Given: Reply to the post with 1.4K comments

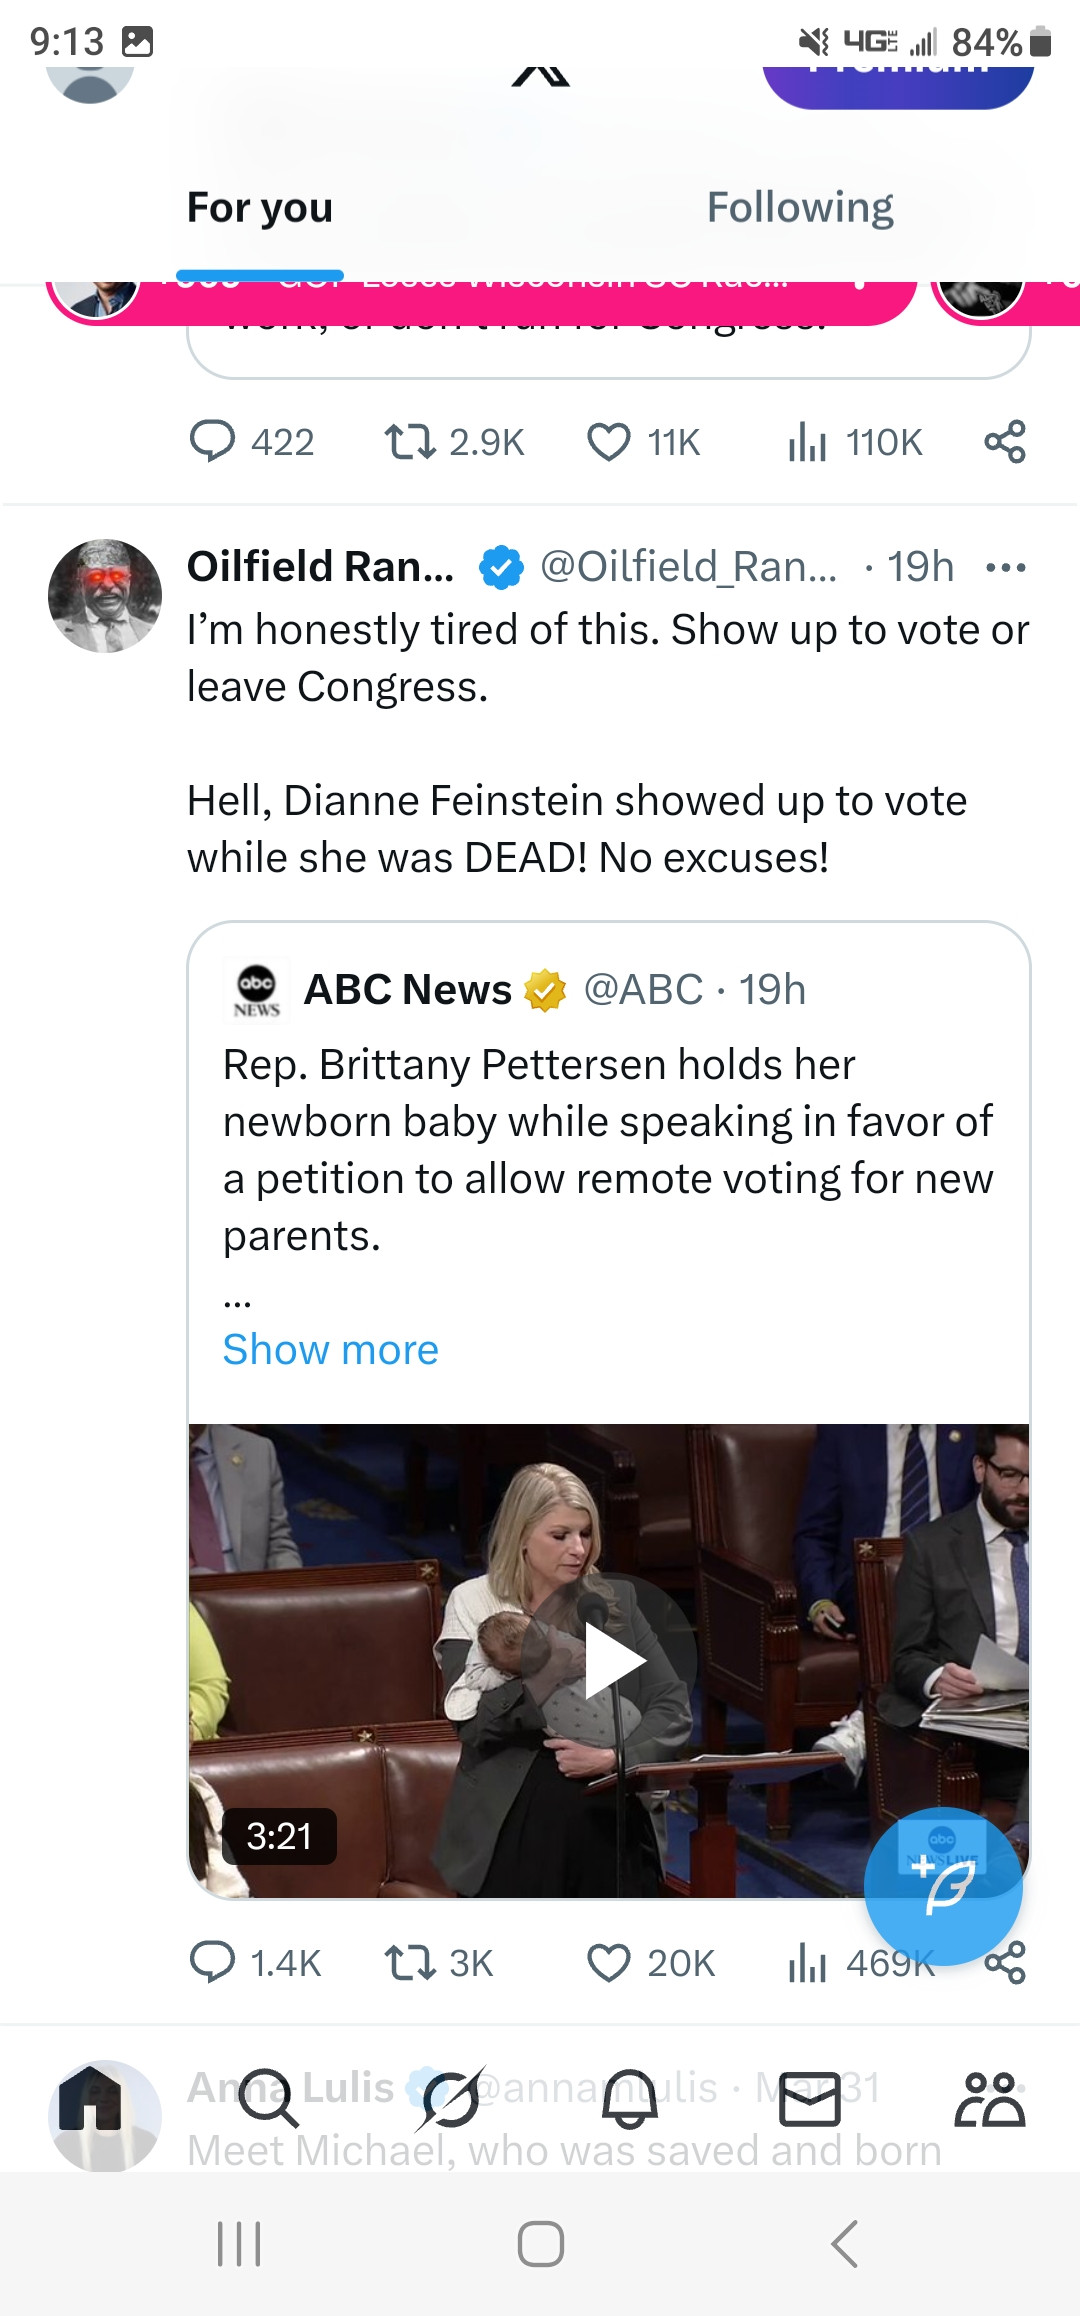Looking at the screenshot, I should (212, 1962).
